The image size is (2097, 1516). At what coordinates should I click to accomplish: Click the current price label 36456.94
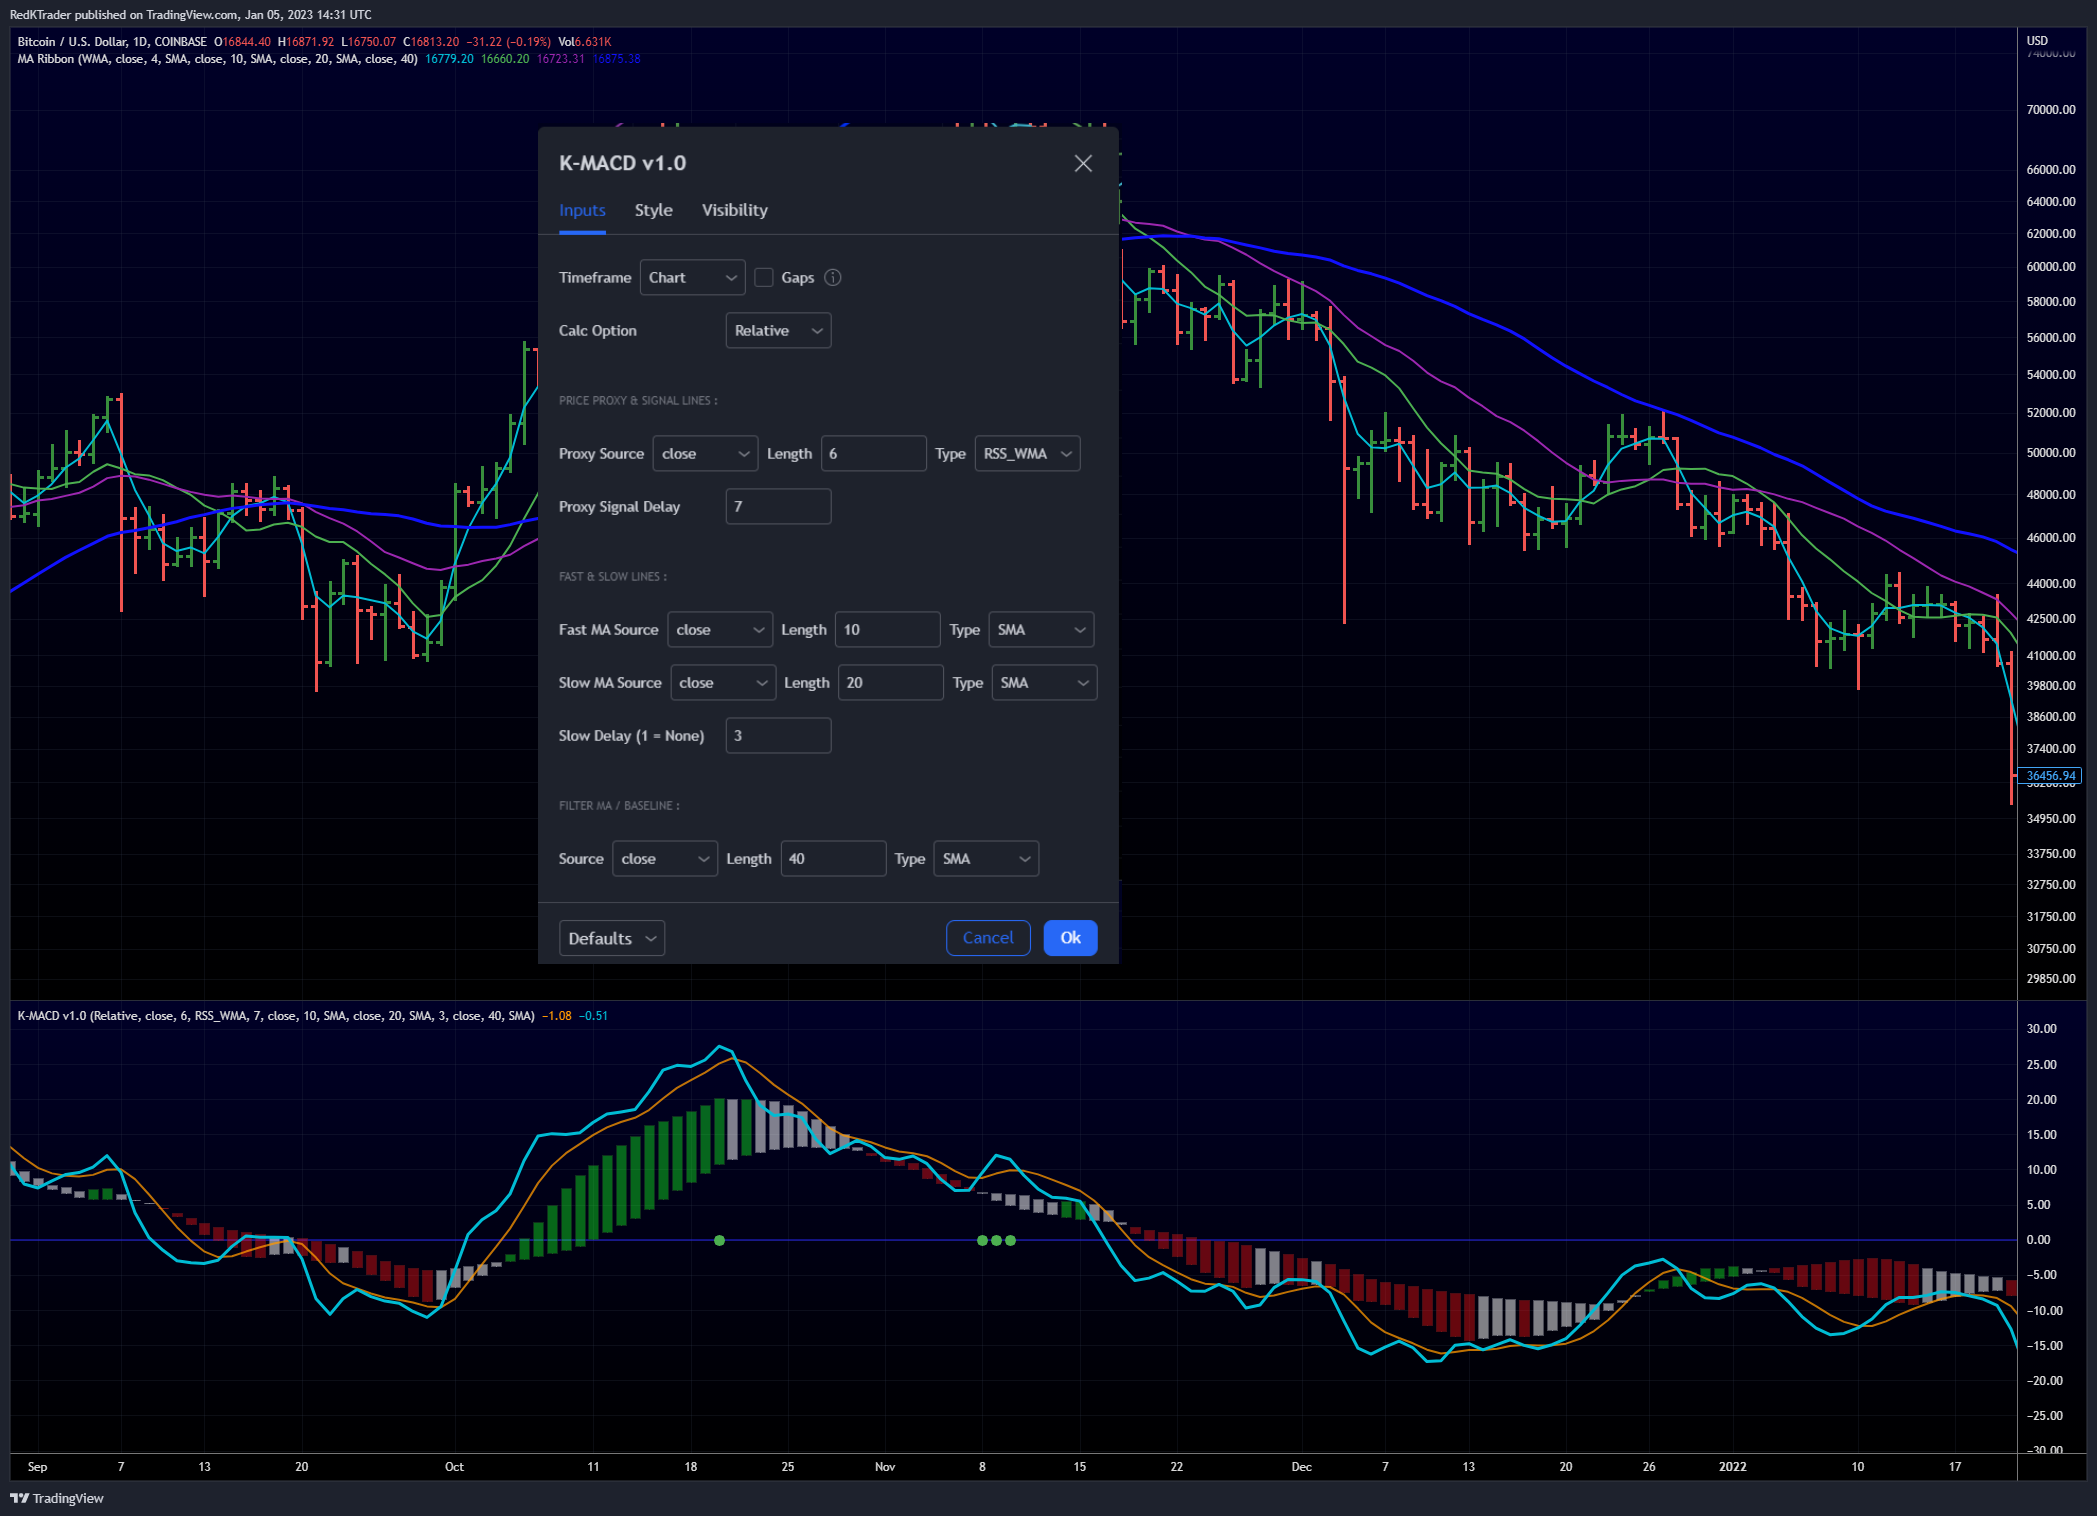click(x=2050, y=775)
